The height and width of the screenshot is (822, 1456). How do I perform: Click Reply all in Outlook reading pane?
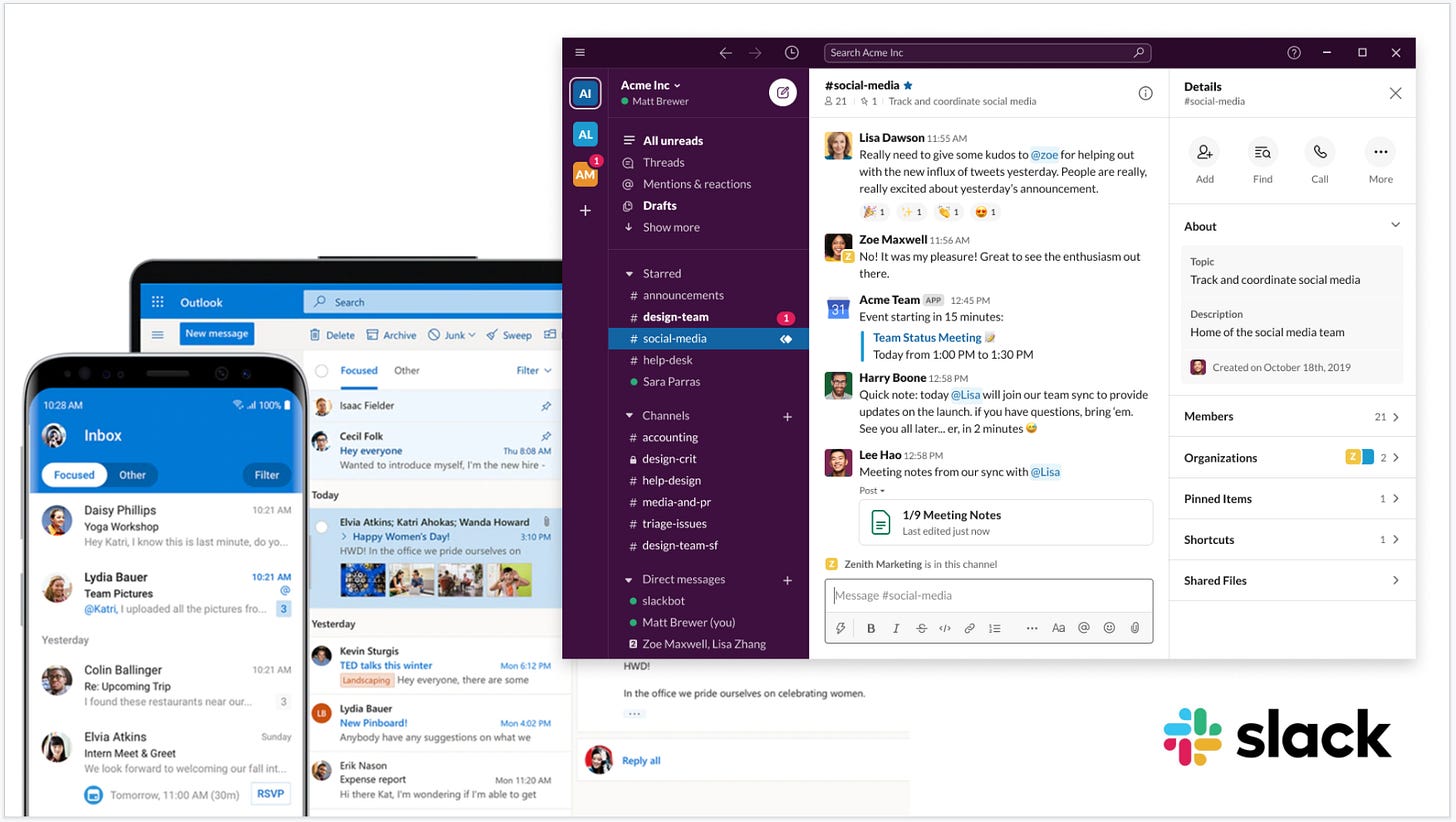tap(641, 761)
